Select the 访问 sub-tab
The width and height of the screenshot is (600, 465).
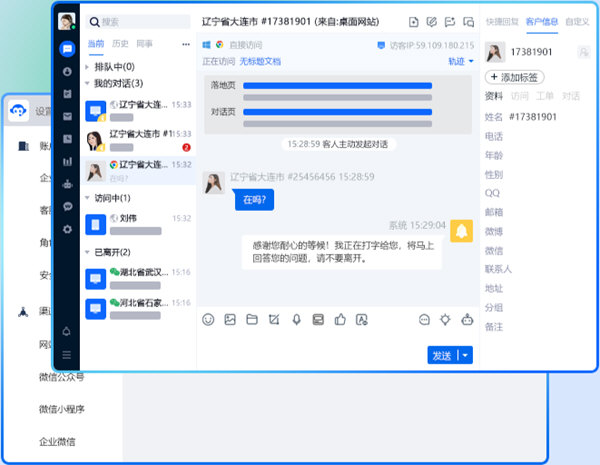pyautogui.click(x=520, y=96)
